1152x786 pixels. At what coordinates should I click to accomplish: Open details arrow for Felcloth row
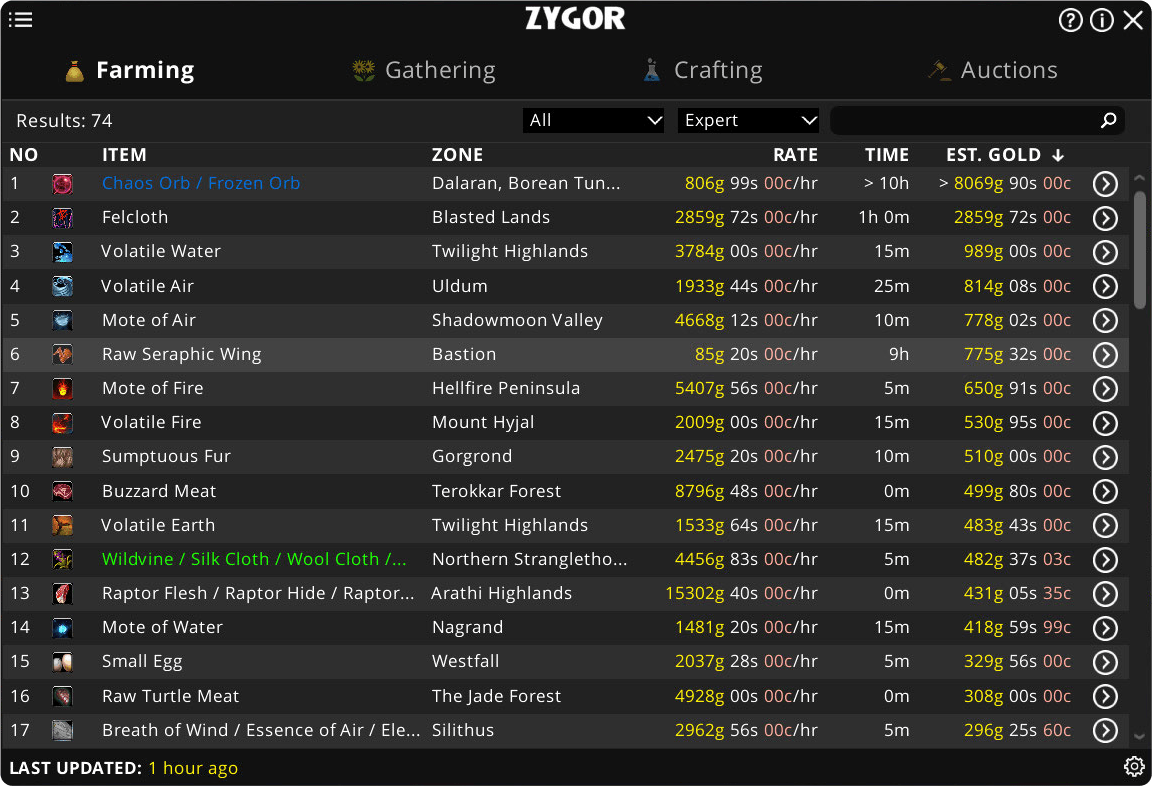coord(1105,217)
